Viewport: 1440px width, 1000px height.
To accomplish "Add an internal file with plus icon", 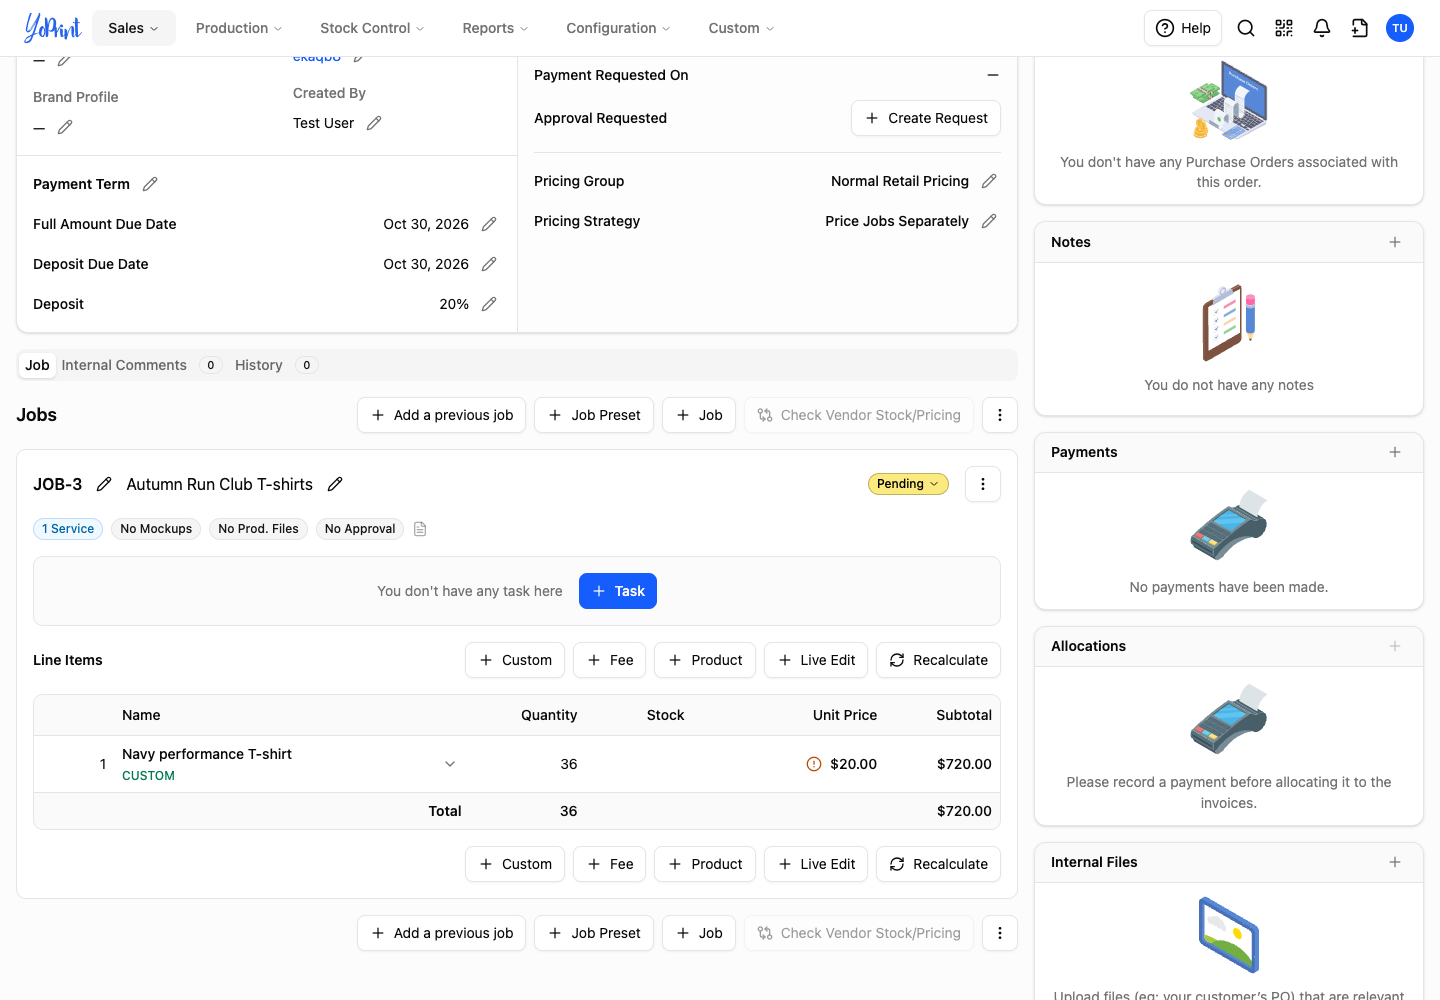I will pyautogui.click(x=1395, y=862).
